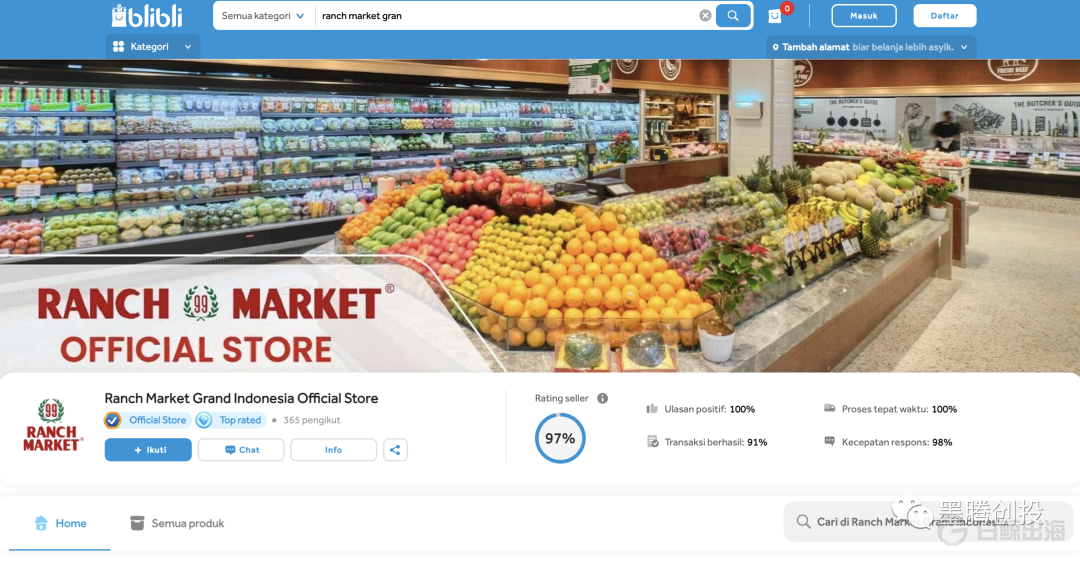Click the Ranch Market store logo

pyautogui.click(x=51, y=426)
